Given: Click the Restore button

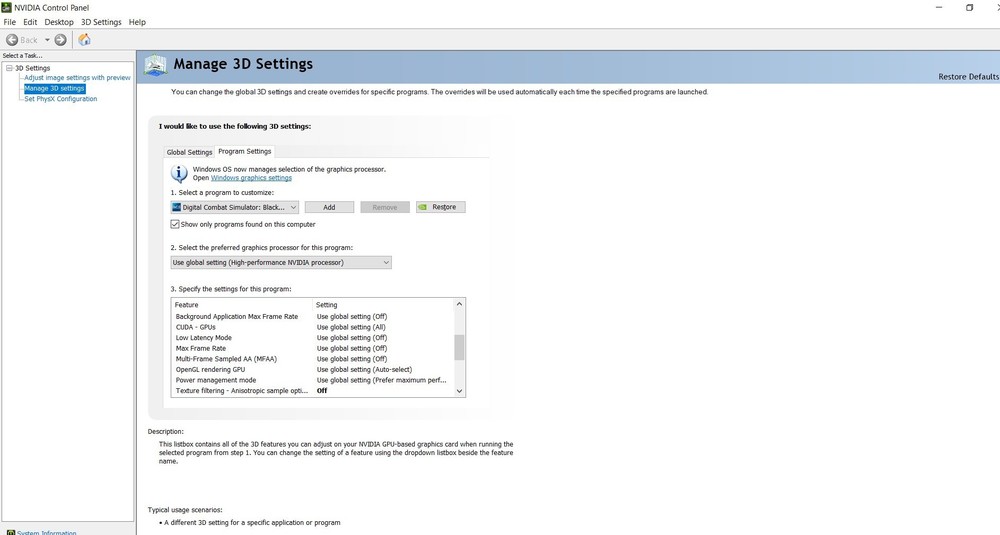Looking at the screenshot, I should point(441,207).
